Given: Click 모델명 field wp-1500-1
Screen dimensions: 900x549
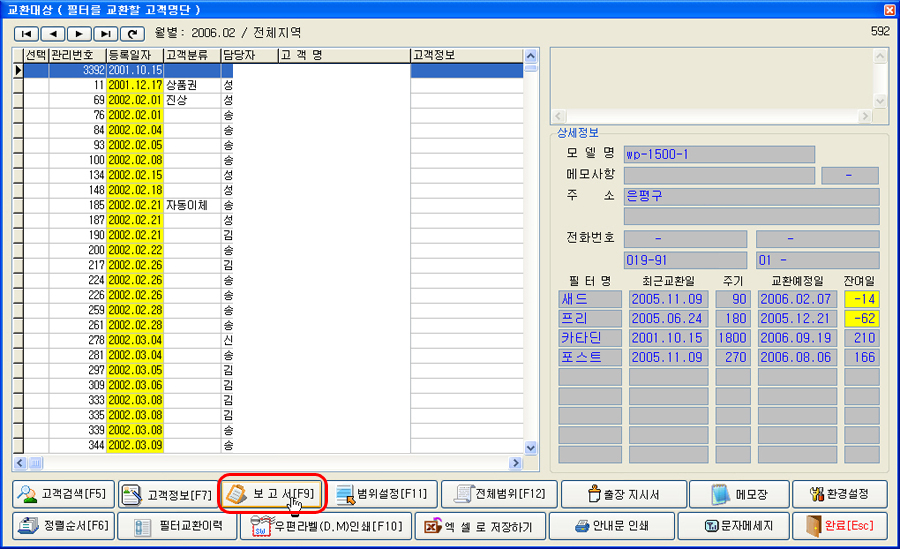Looking at the screenshot, I should pos(719,154).
